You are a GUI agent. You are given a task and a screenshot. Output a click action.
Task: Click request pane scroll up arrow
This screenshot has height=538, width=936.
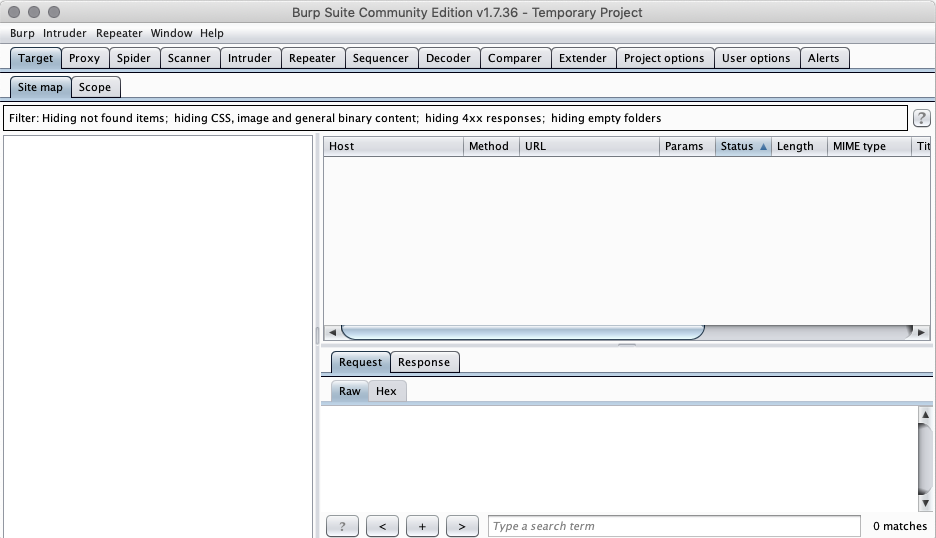pos(925,414)
